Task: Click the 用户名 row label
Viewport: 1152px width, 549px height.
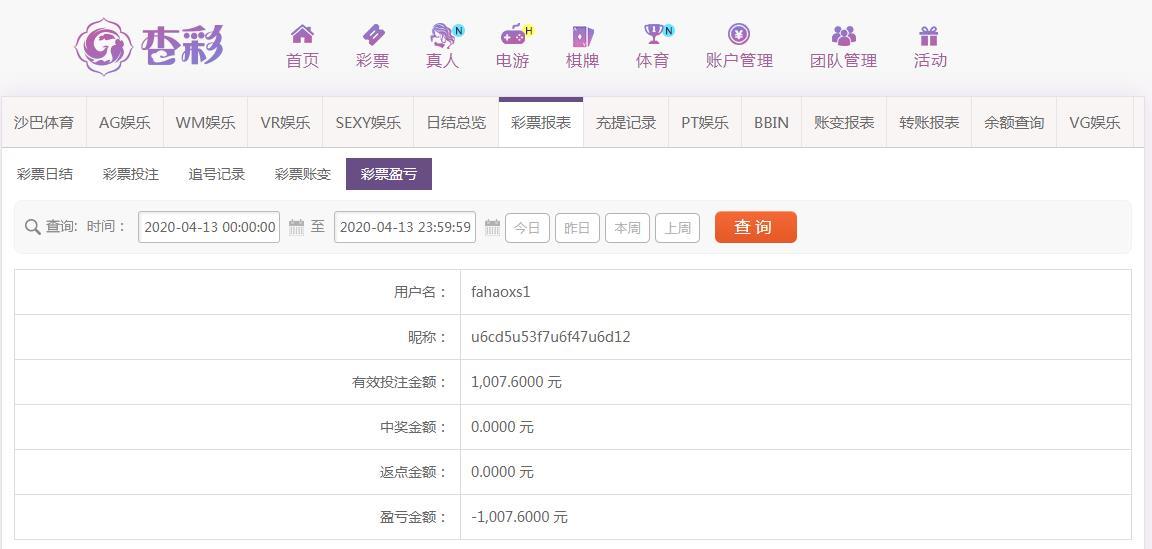Action: [420, 292]
